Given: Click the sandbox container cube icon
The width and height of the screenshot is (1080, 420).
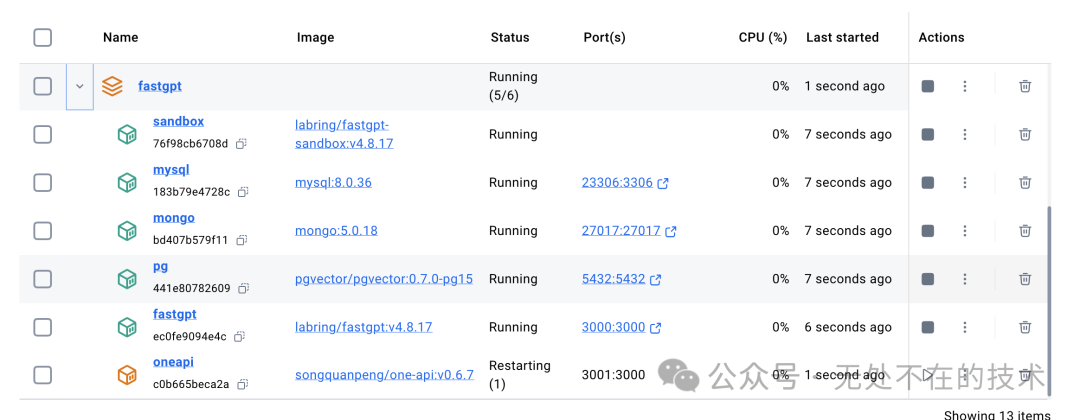Looking at the screenshot, I should tap(127, 134).
